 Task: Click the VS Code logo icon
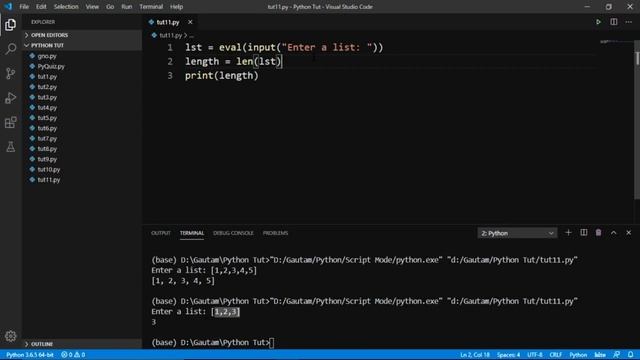click(x=8, y=7)
